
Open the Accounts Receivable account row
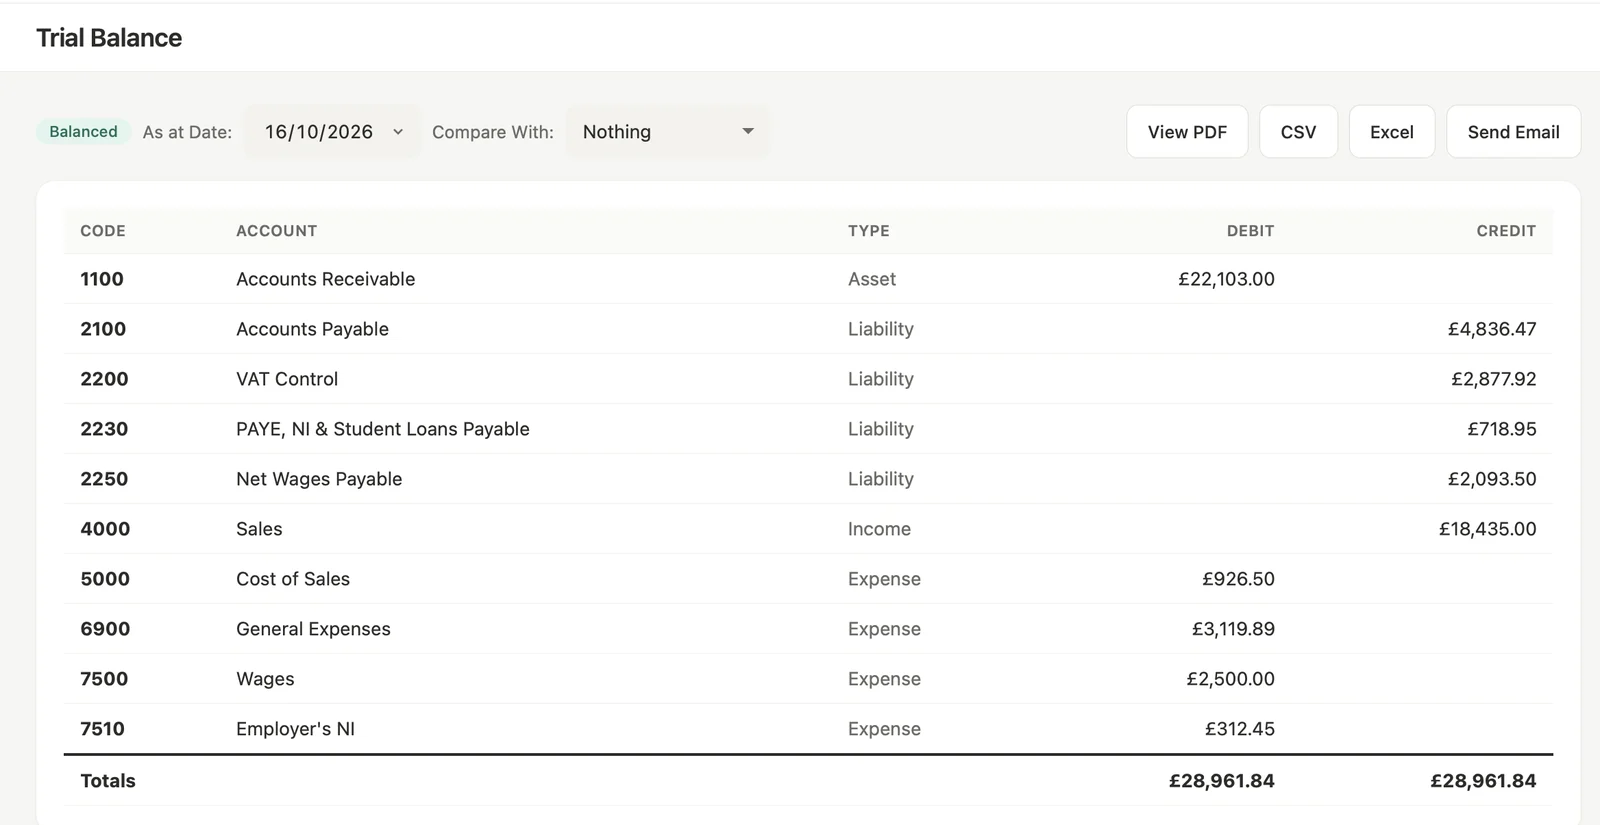click(808, 279)
